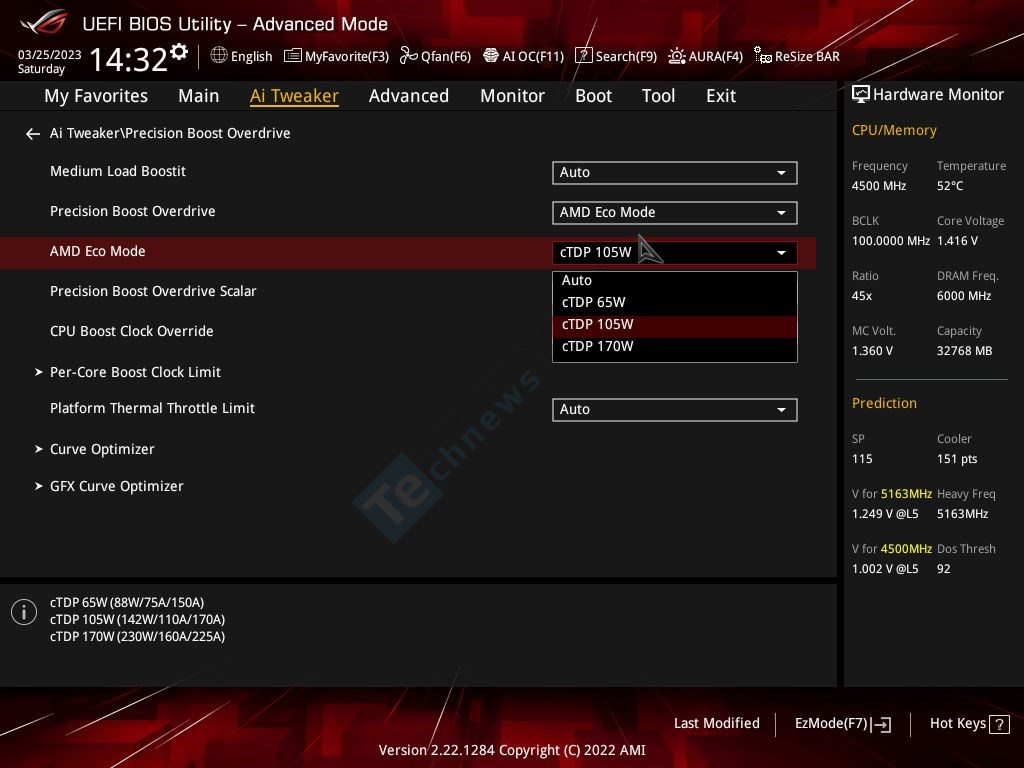Select cTDP 170W option
This screenshot has width=1024, height=768.
click(675, 347)
